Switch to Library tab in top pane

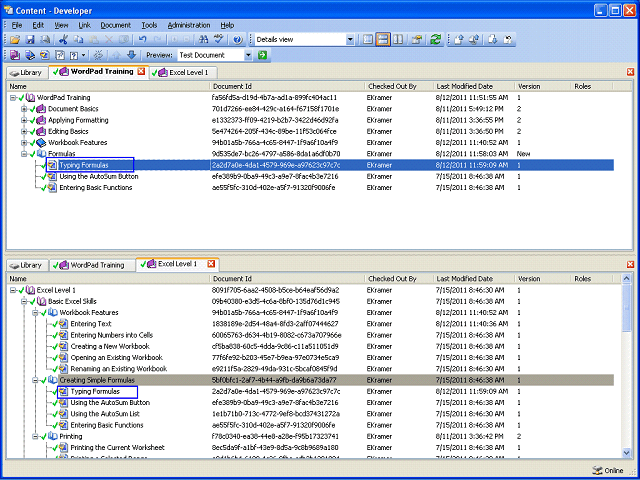tap(27, 73)
